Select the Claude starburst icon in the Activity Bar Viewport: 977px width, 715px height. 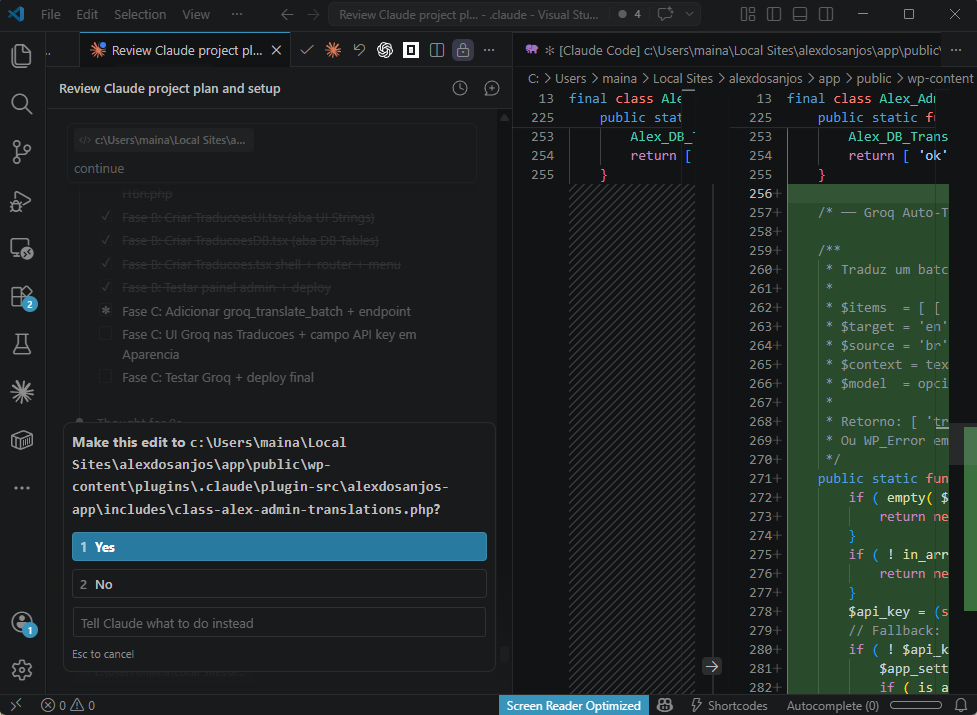21,391
